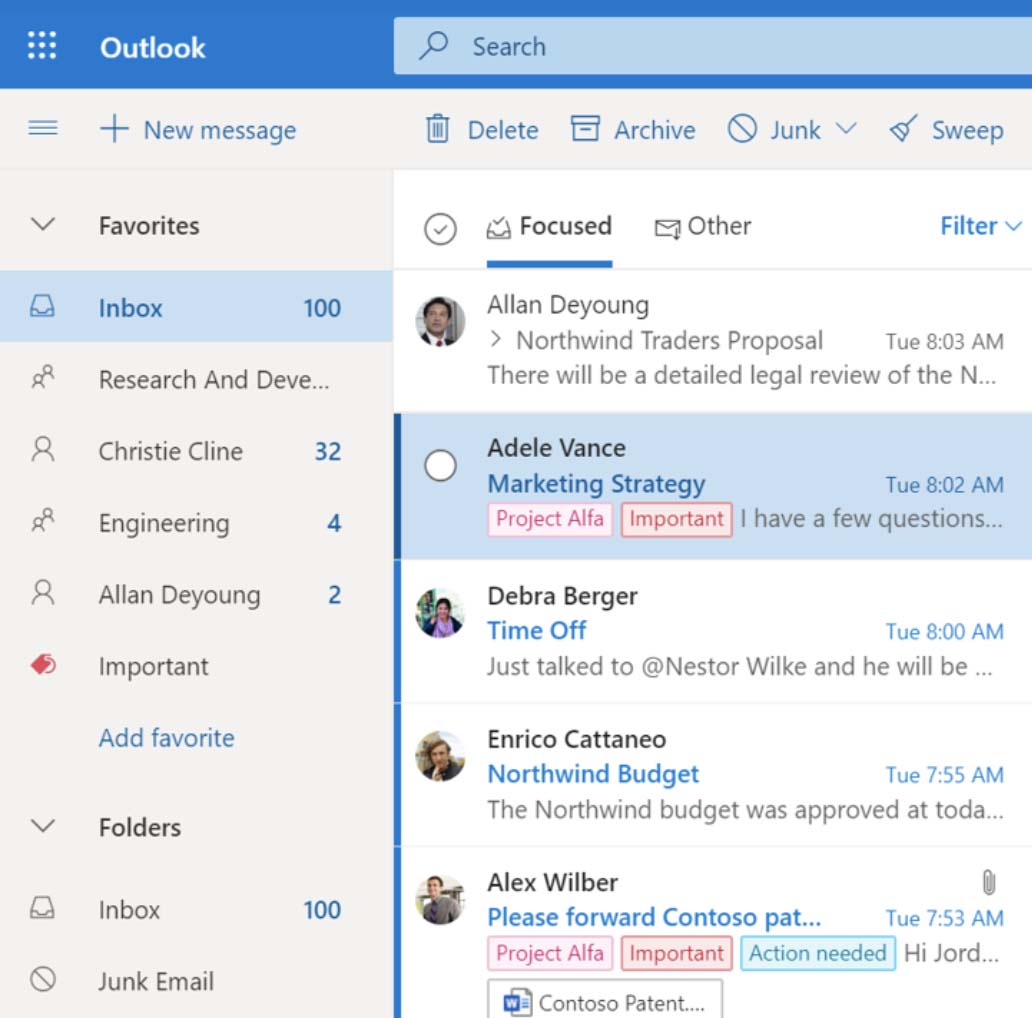Click the Action needed tag on Alex Wilber email
The image size is (1032, 1018).
coord(818,953)
